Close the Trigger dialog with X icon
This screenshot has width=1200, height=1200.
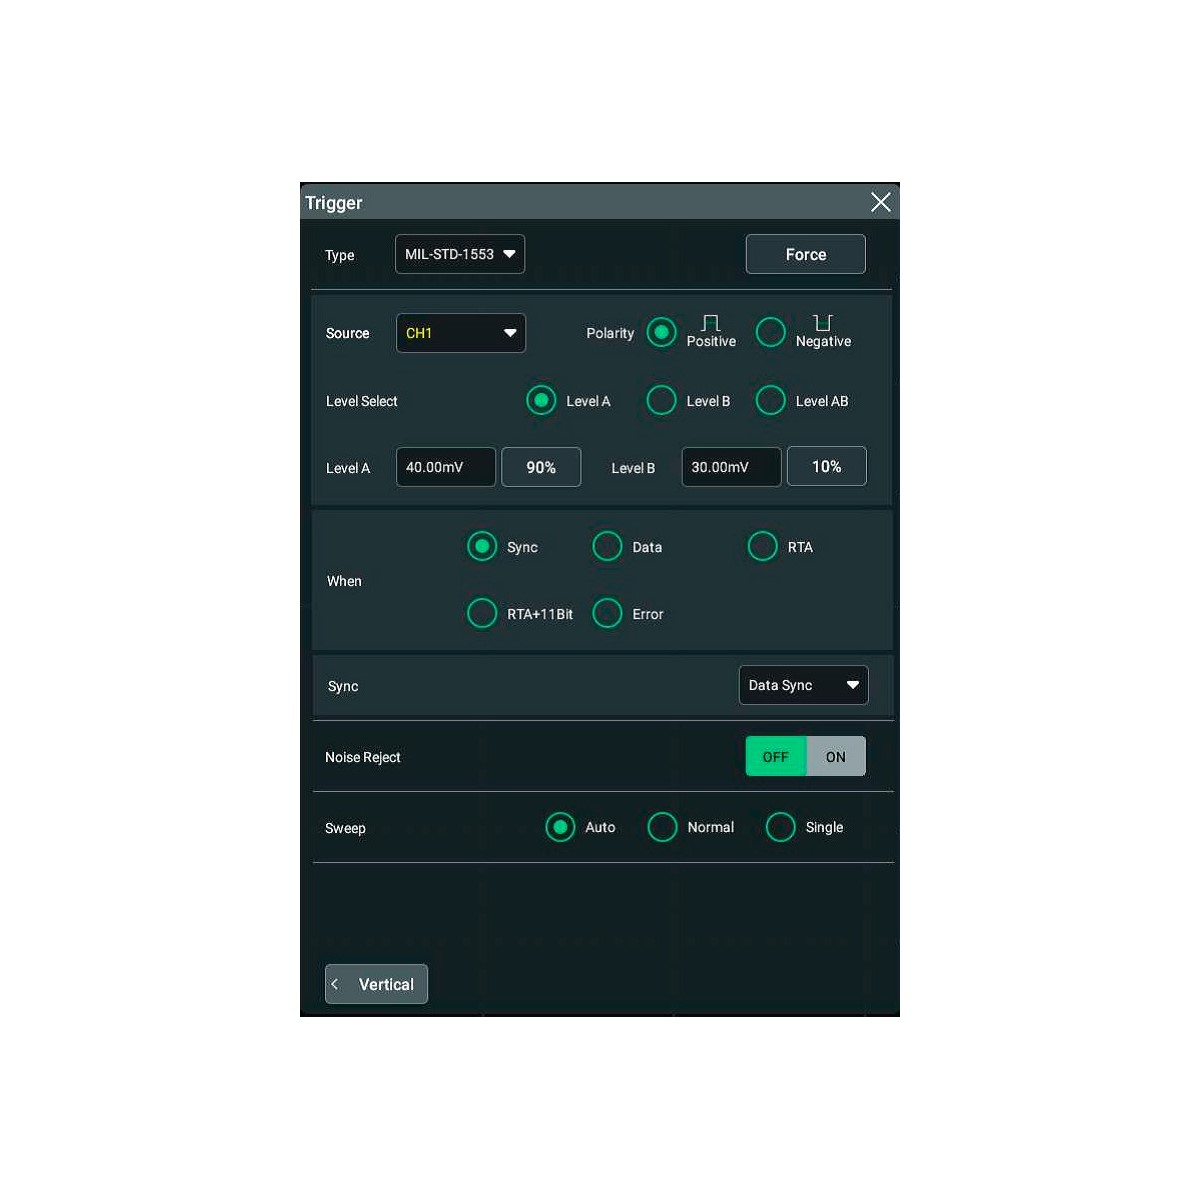[x=880, y=202]
